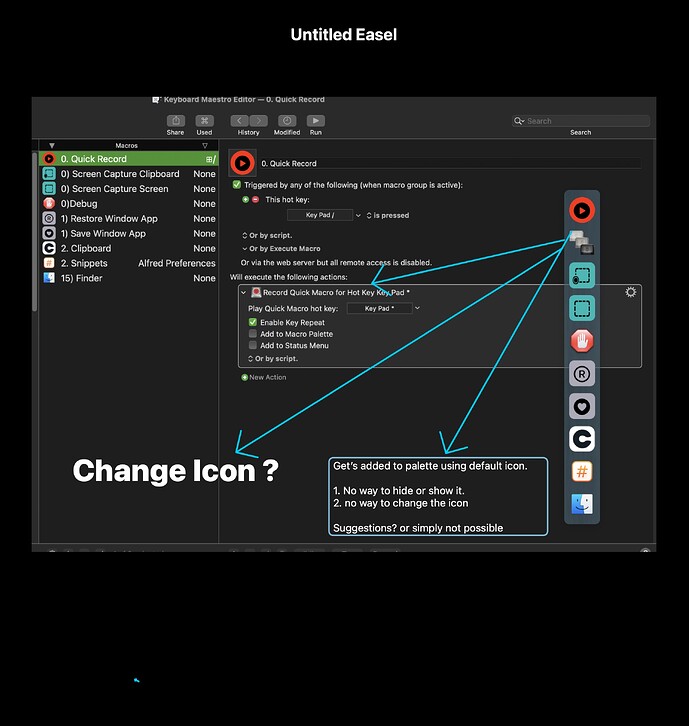Screen dimensions: 689x726
Task: Toggle the Triggered by any checkbox
Action: 237,185
